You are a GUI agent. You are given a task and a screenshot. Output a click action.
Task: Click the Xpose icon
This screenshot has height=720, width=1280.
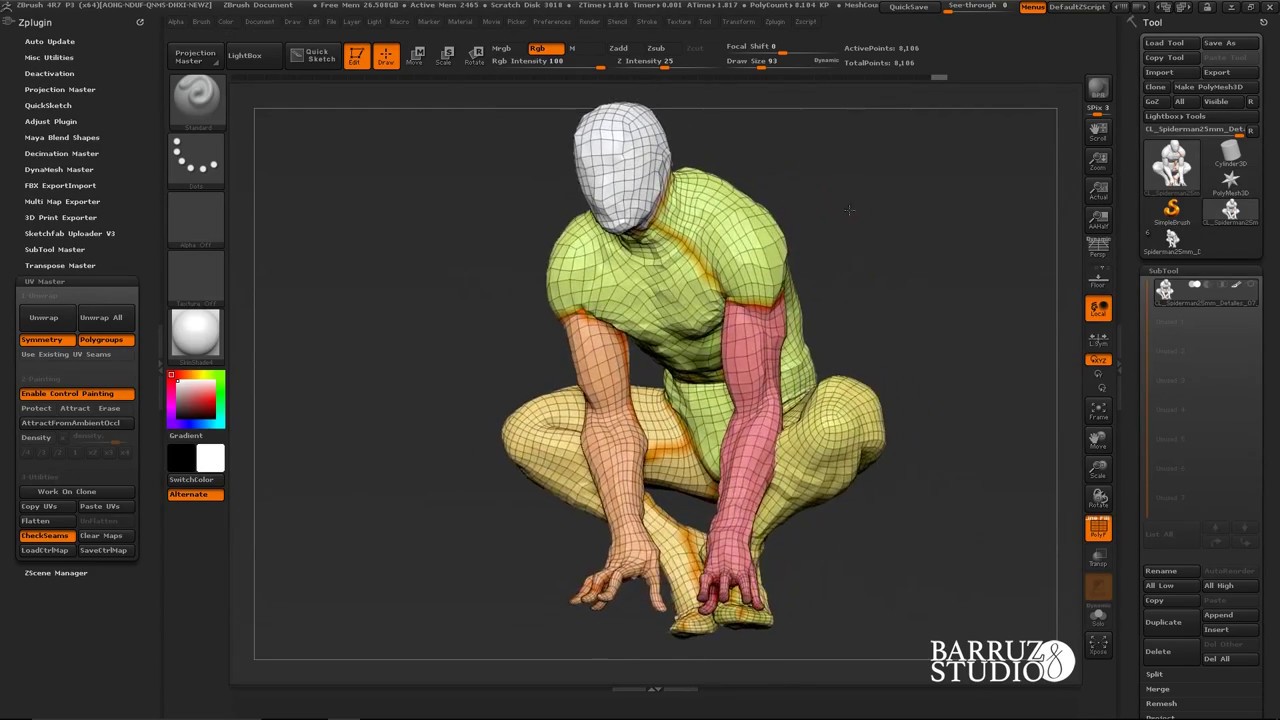click(x=1098, y=645)
